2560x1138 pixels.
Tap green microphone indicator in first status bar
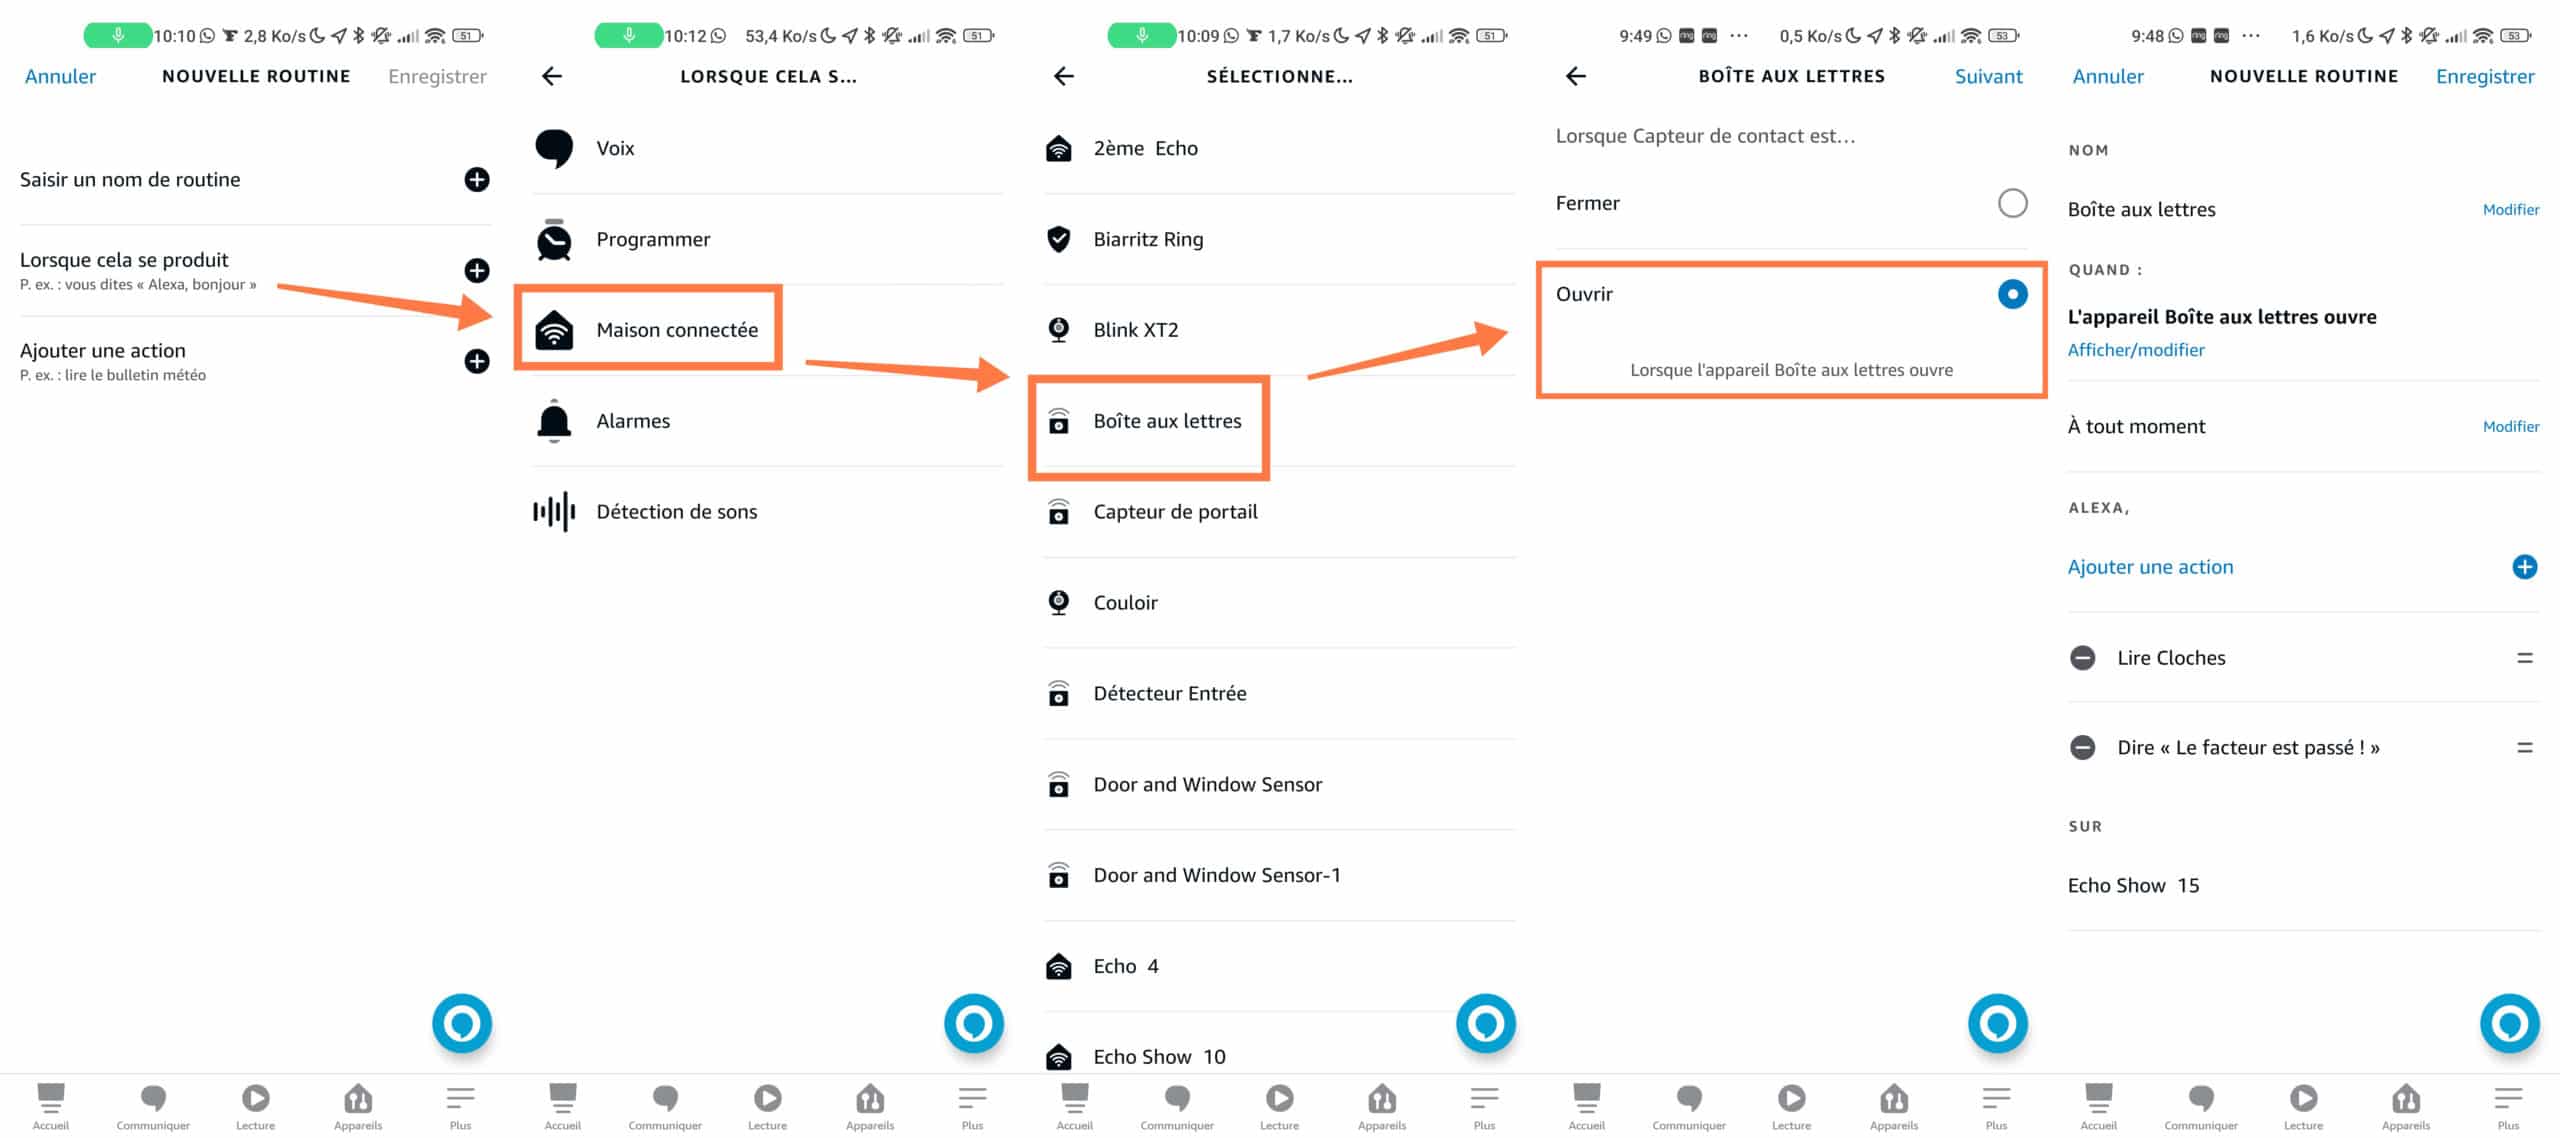pos(117,36)
